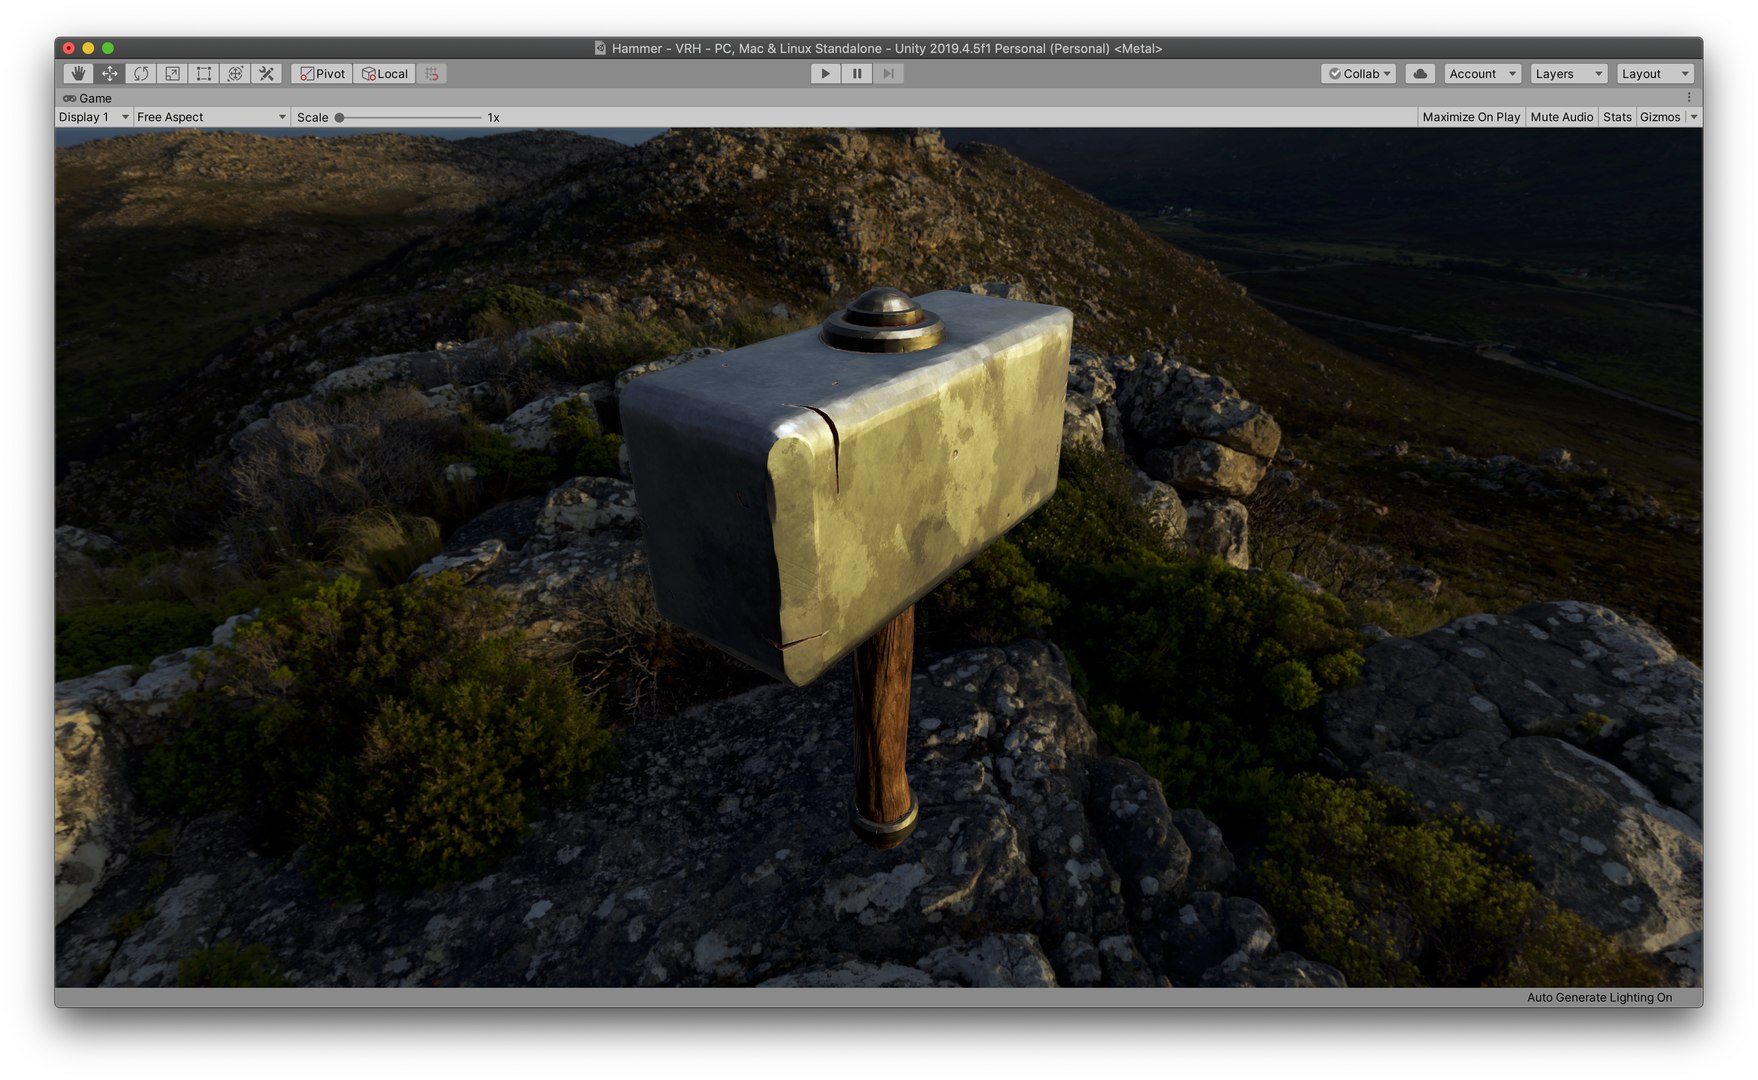Open the Collab dropdown
Image resolution: width=1758 pixels, height=1080 pixels.
pyautogui.click(x=1359, y=74)
